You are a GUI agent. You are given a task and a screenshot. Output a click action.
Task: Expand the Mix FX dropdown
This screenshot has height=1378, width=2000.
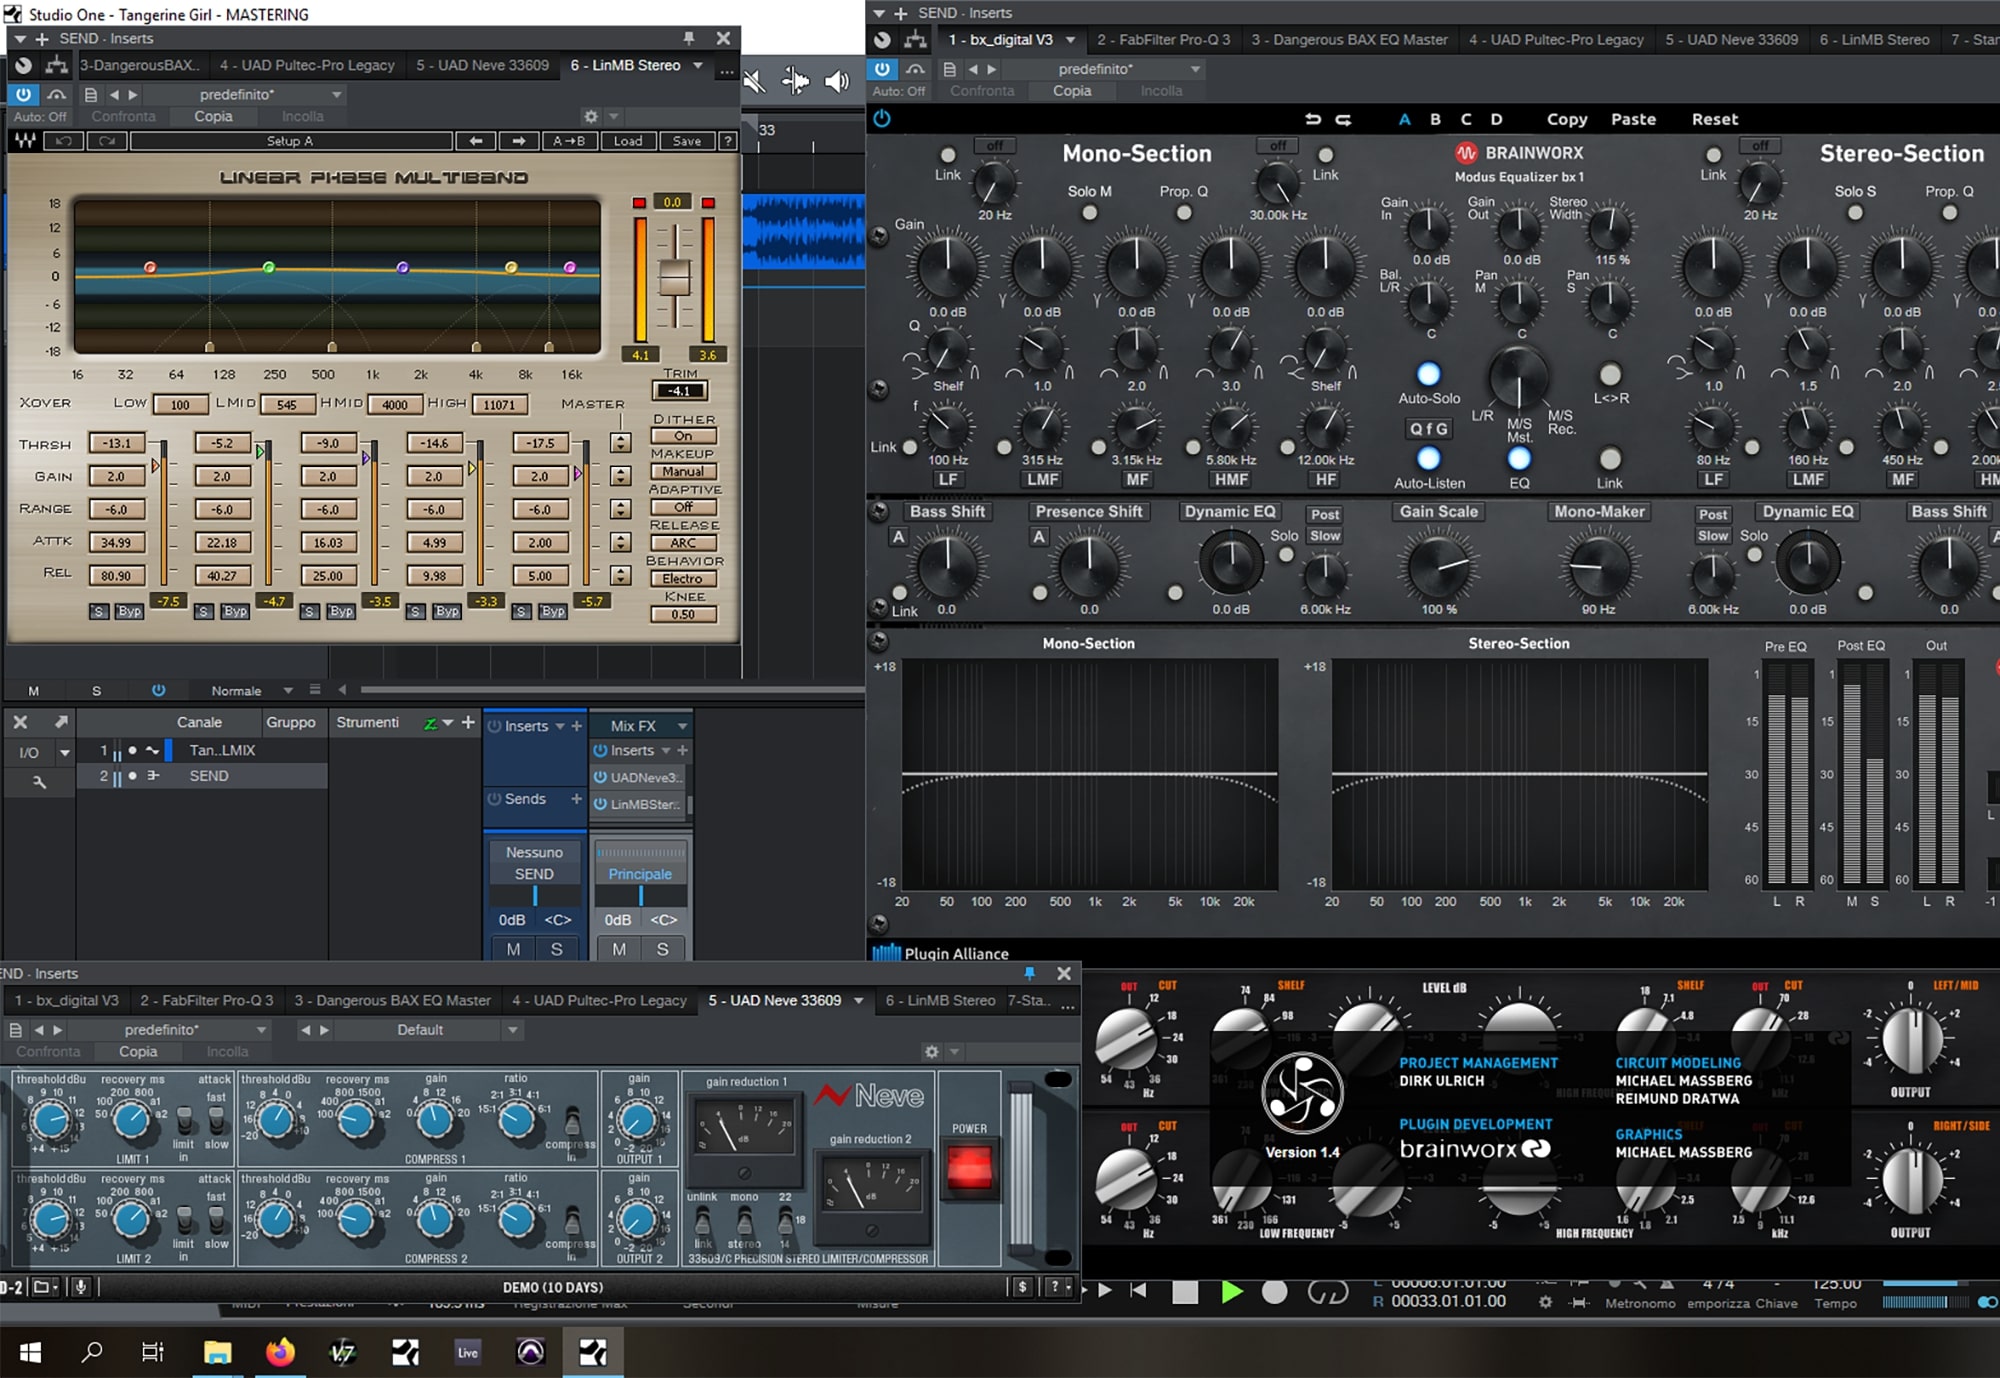point(682,726)
